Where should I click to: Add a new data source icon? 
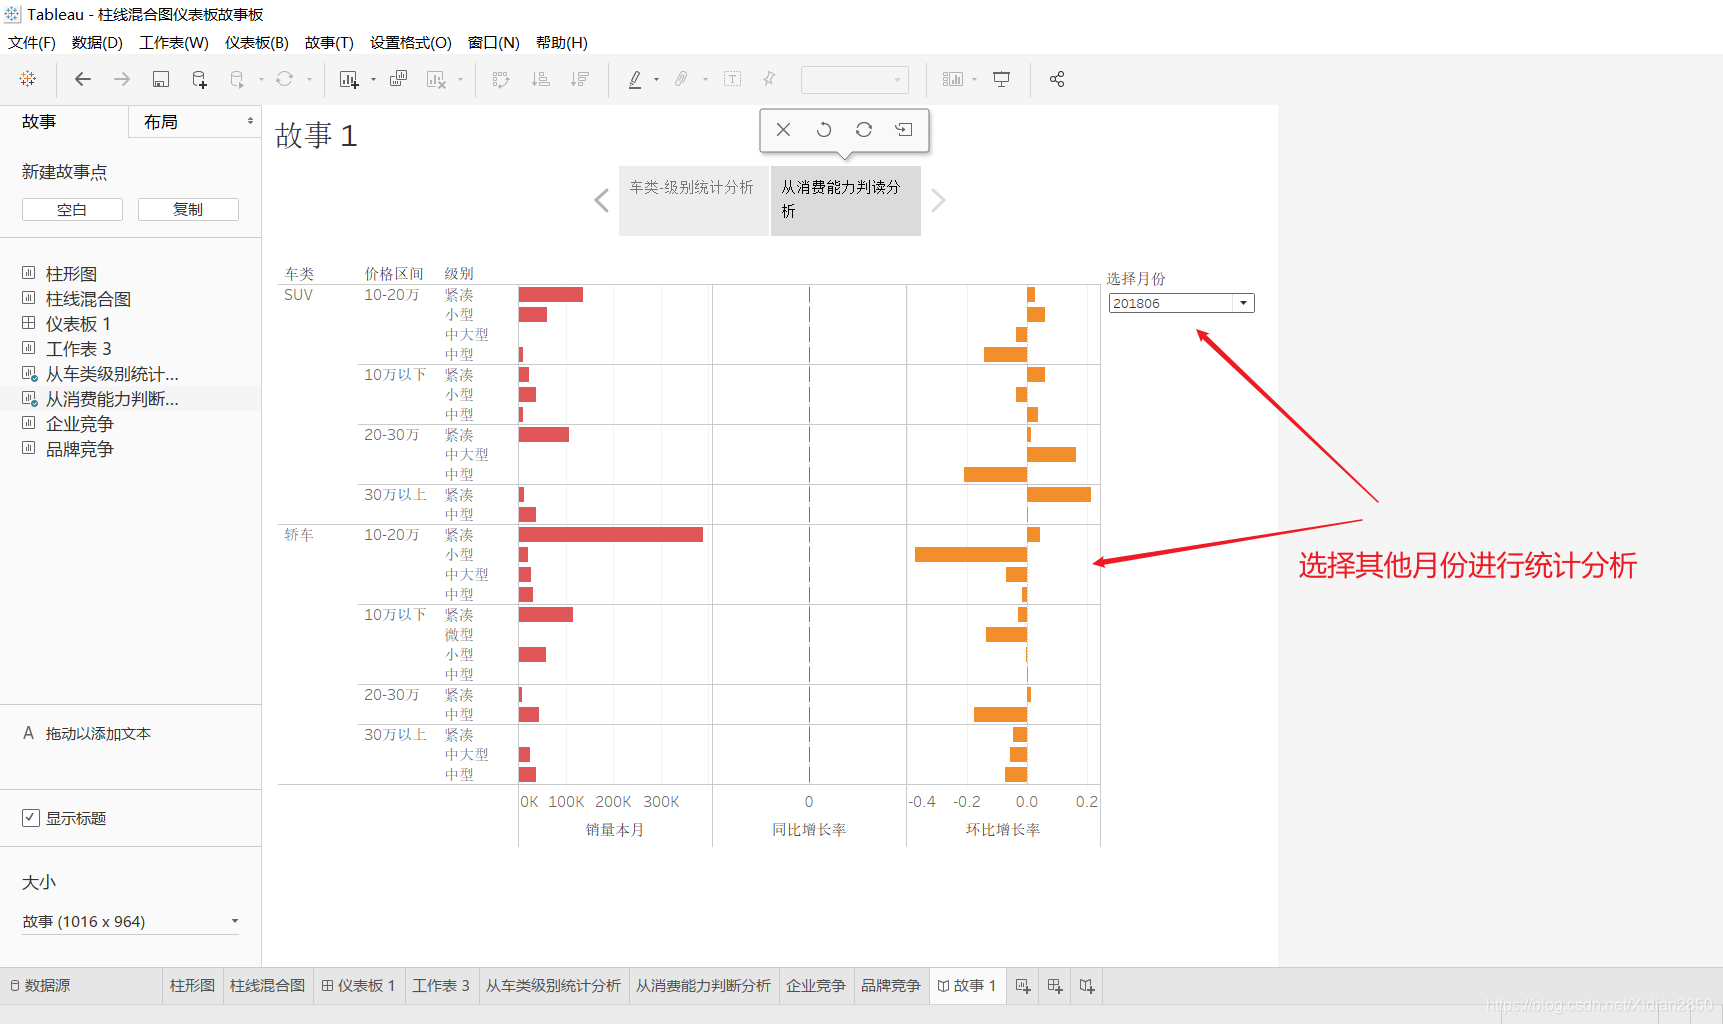coord(200,79)
